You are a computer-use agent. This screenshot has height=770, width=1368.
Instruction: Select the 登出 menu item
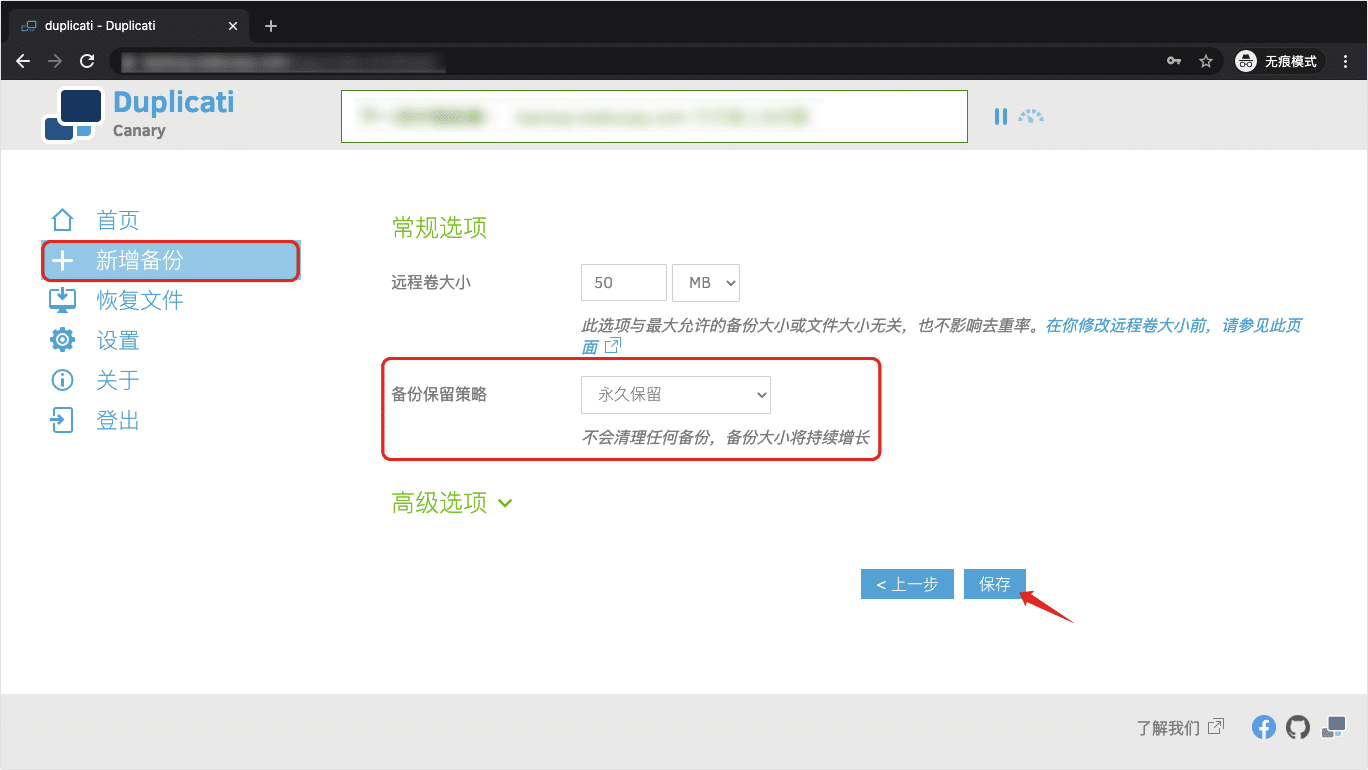point(118,420)
